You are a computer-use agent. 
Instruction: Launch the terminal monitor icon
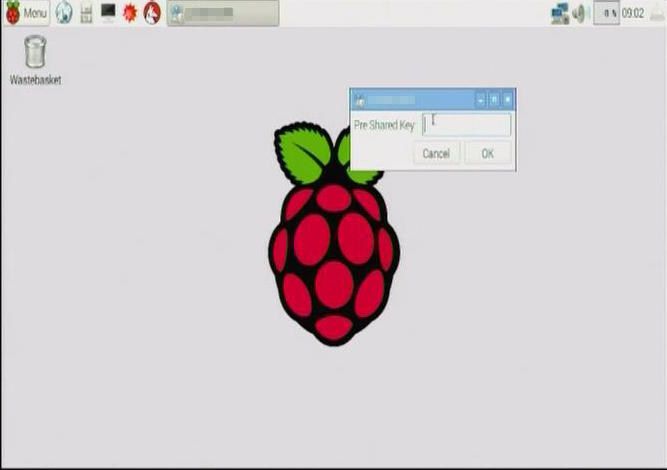pyautogui.click(x=108, y=12)
